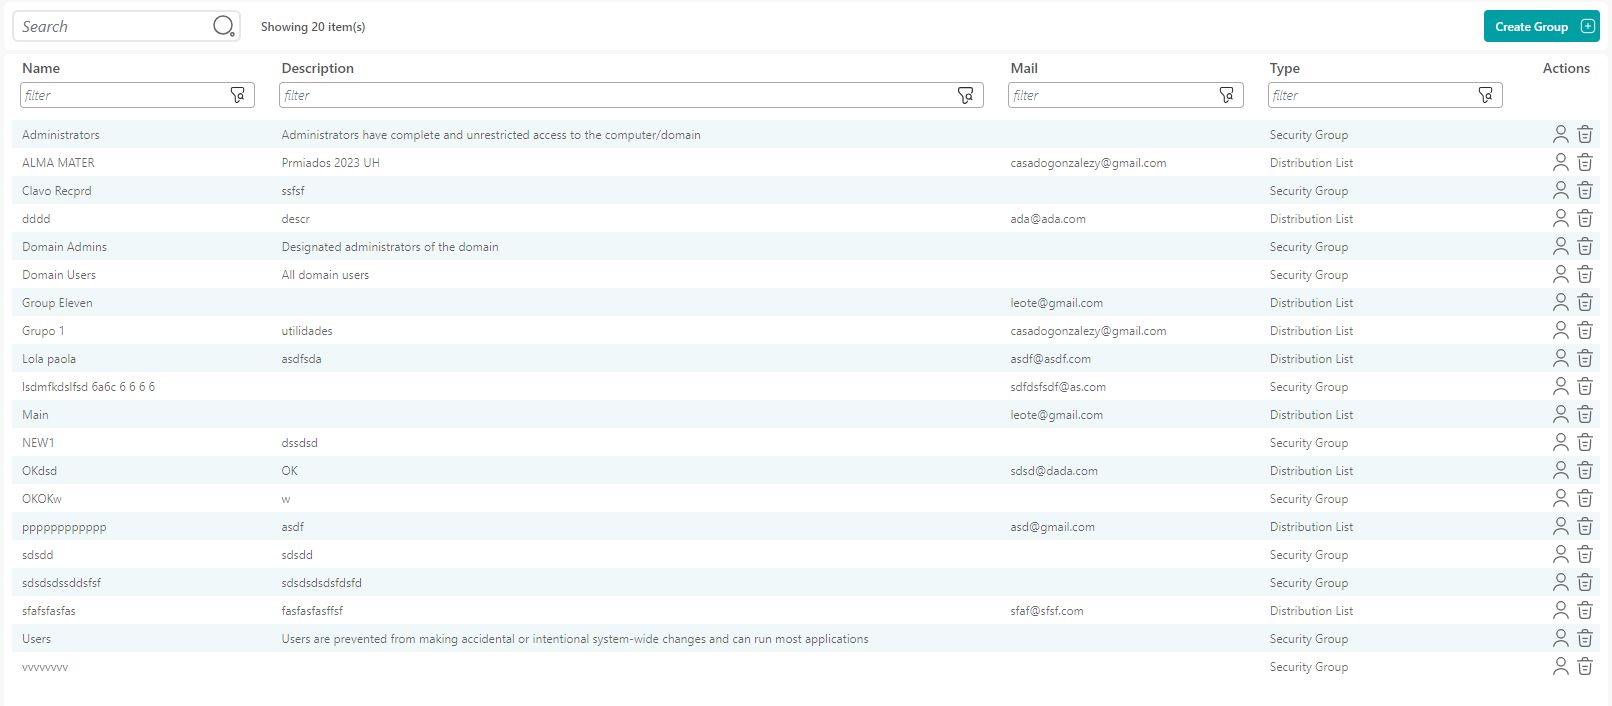Delete ALMA MATER group via trash icon

point(1585,162)
